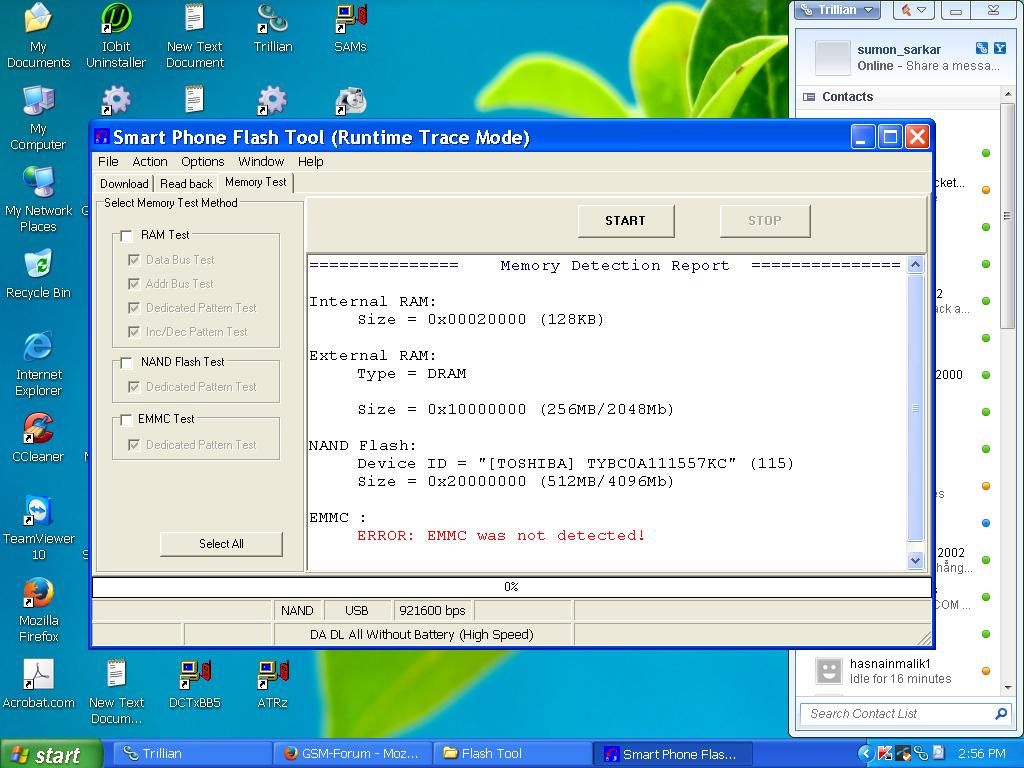Viewport: 1024px width, 768px height.
Task: Select the DCTxBB5 desktop shortcut
Action: click(x=195, y=684)
